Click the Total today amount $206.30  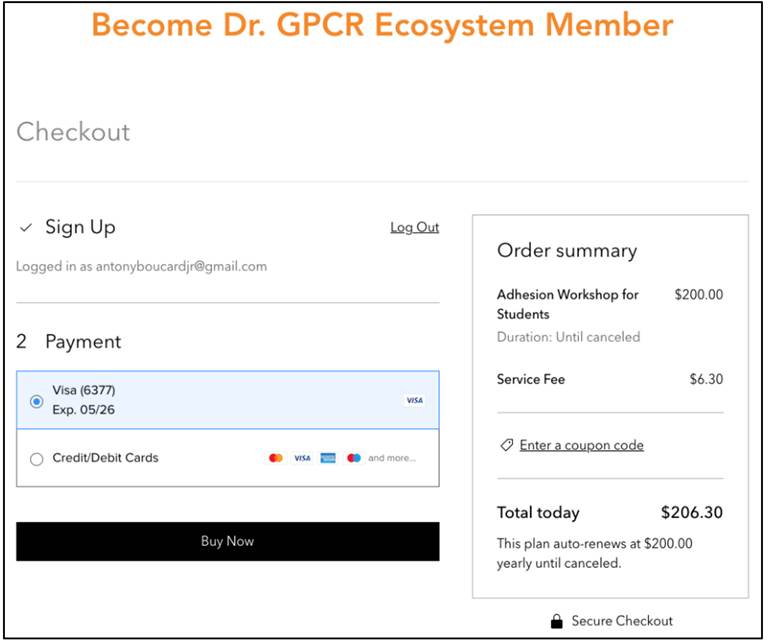[691, 513]
